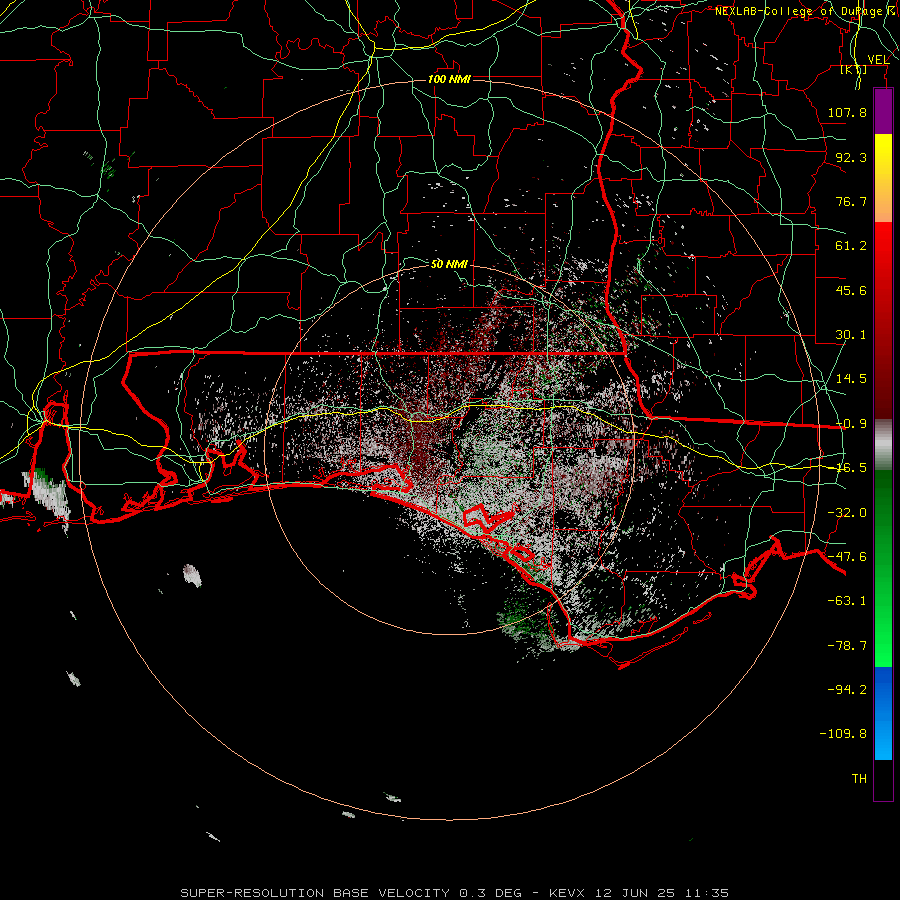Click the -94.2 scale value
This screenshot has width=900, height=900.
847,689
